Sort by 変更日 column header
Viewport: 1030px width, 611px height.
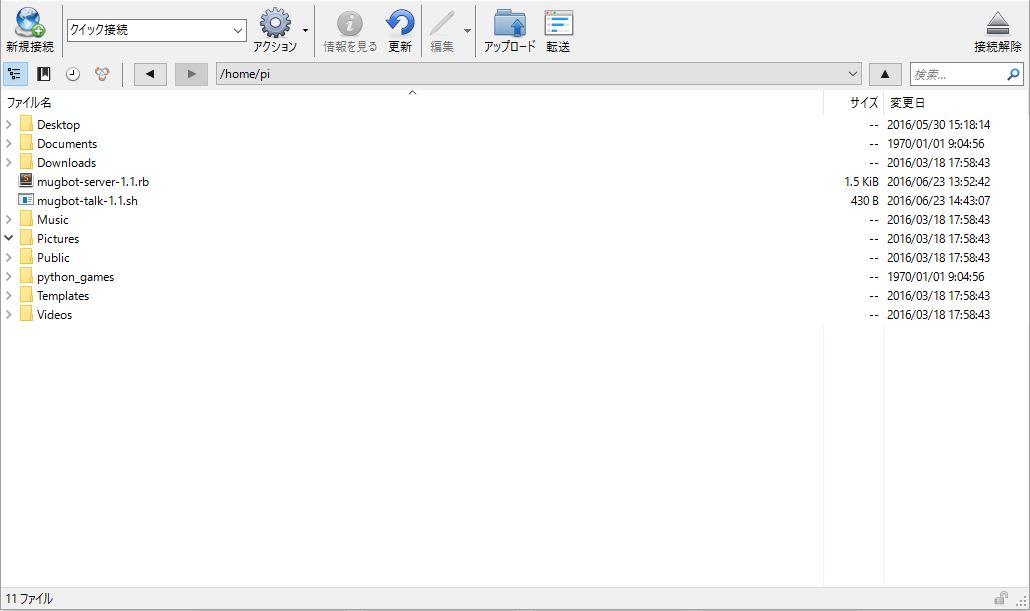(x=956, y=102)
